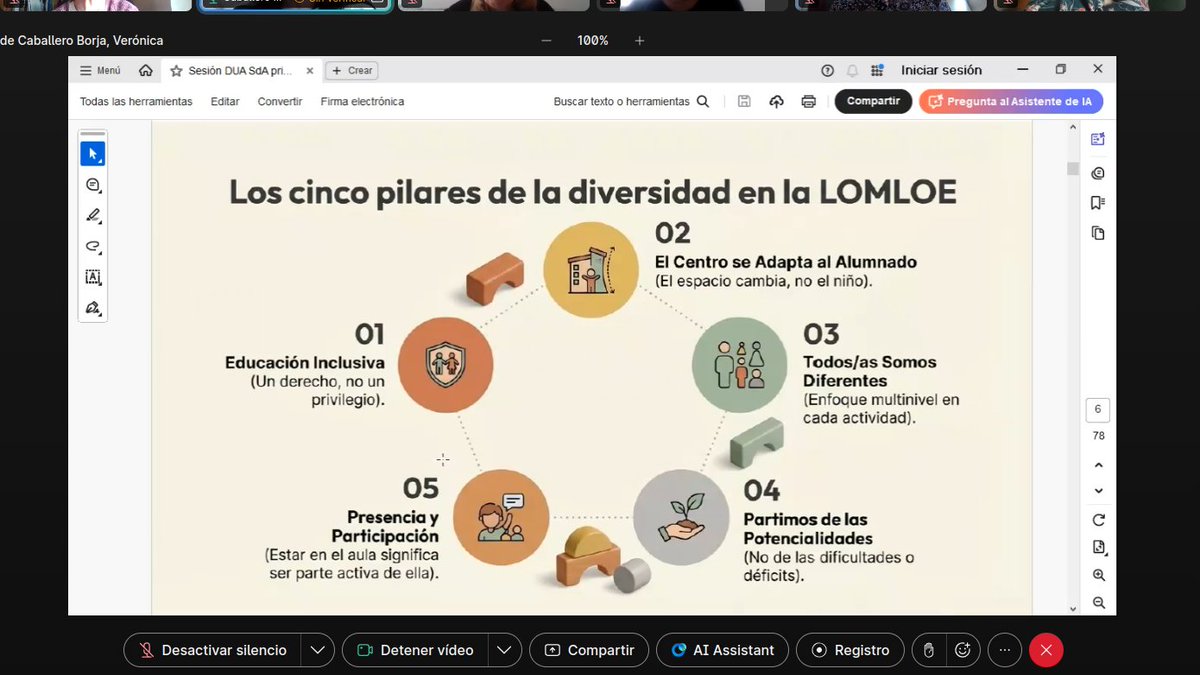This screenshot has width=1200, height=675.
Task: Choose the selection arrow tool in Acrobat
Action: (93, 154)
